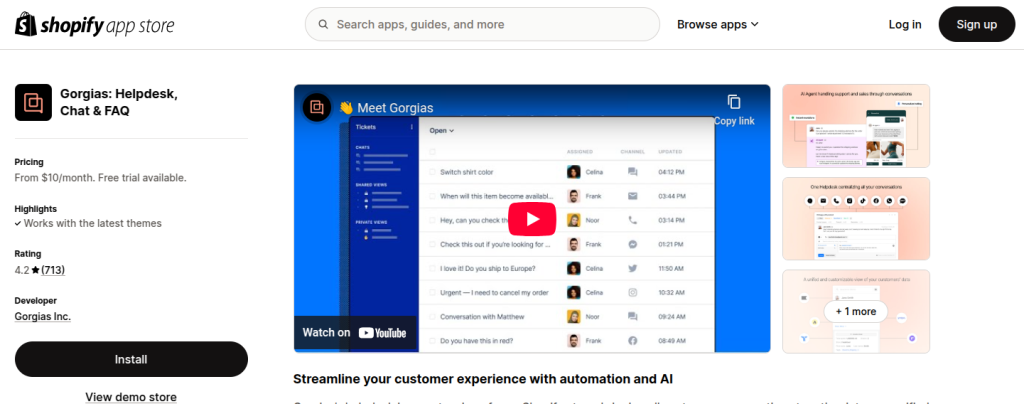Open One Helpdesk screenshot thumbnail
Image resolution: width=1024 pixels, height=404 pixels.
coord(856,219)
